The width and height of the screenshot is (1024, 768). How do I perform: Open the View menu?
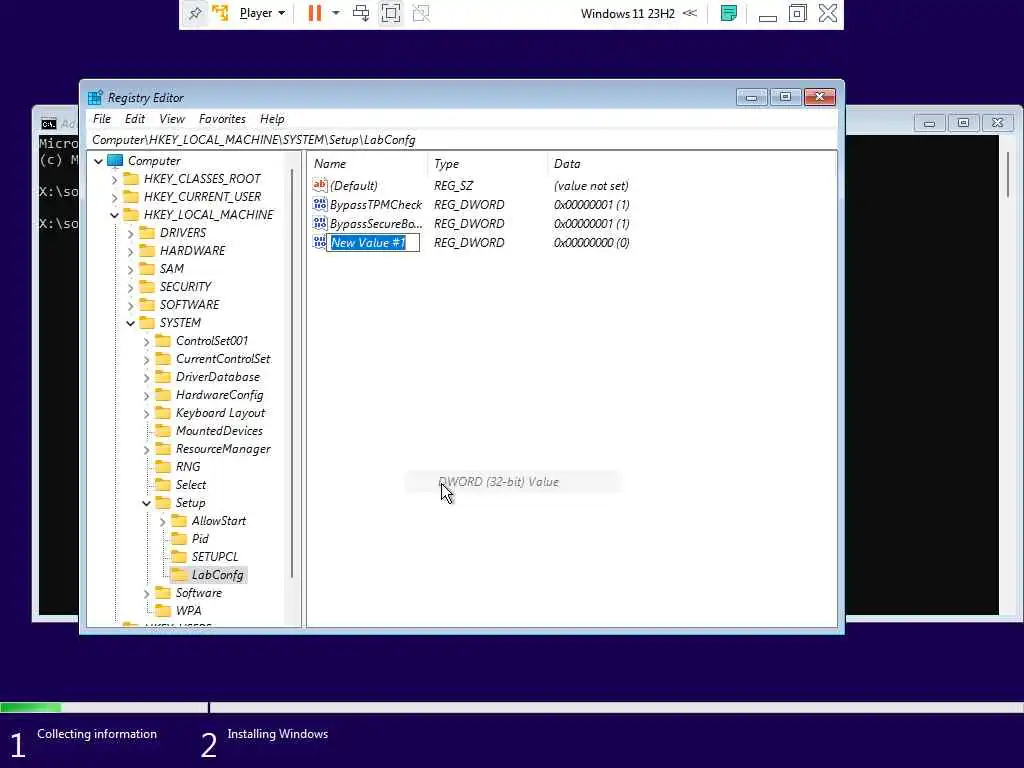(172, 119)
